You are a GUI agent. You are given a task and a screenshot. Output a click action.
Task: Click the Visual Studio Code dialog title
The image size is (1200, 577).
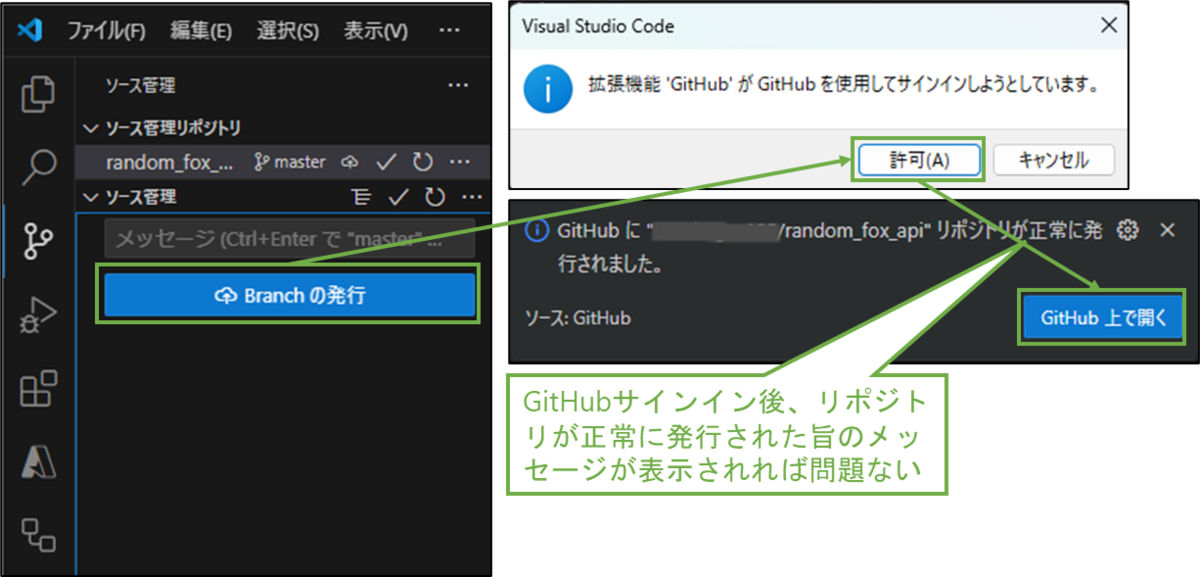click(598, 26)
